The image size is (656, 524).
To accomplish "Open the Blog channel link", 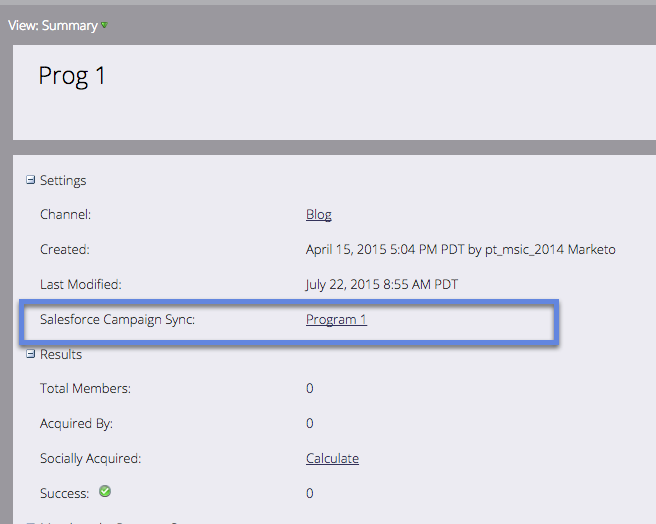I will coord(318,214).
